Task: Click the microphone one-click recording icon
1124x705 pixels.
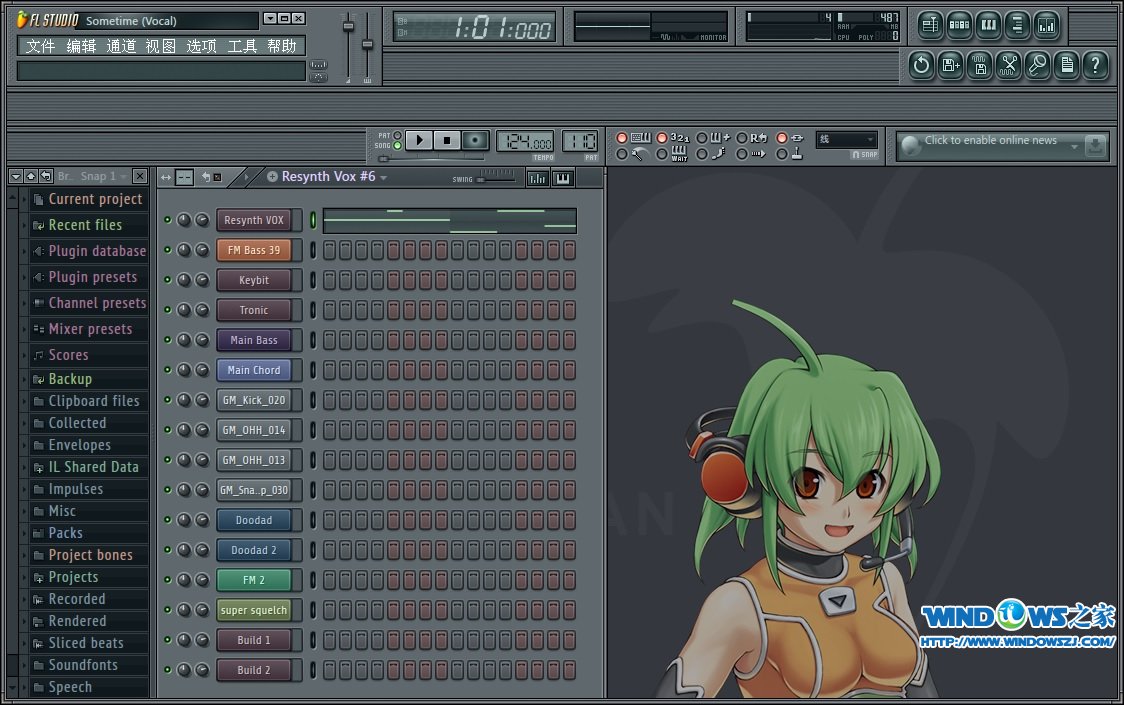Action: (1038, 66)
